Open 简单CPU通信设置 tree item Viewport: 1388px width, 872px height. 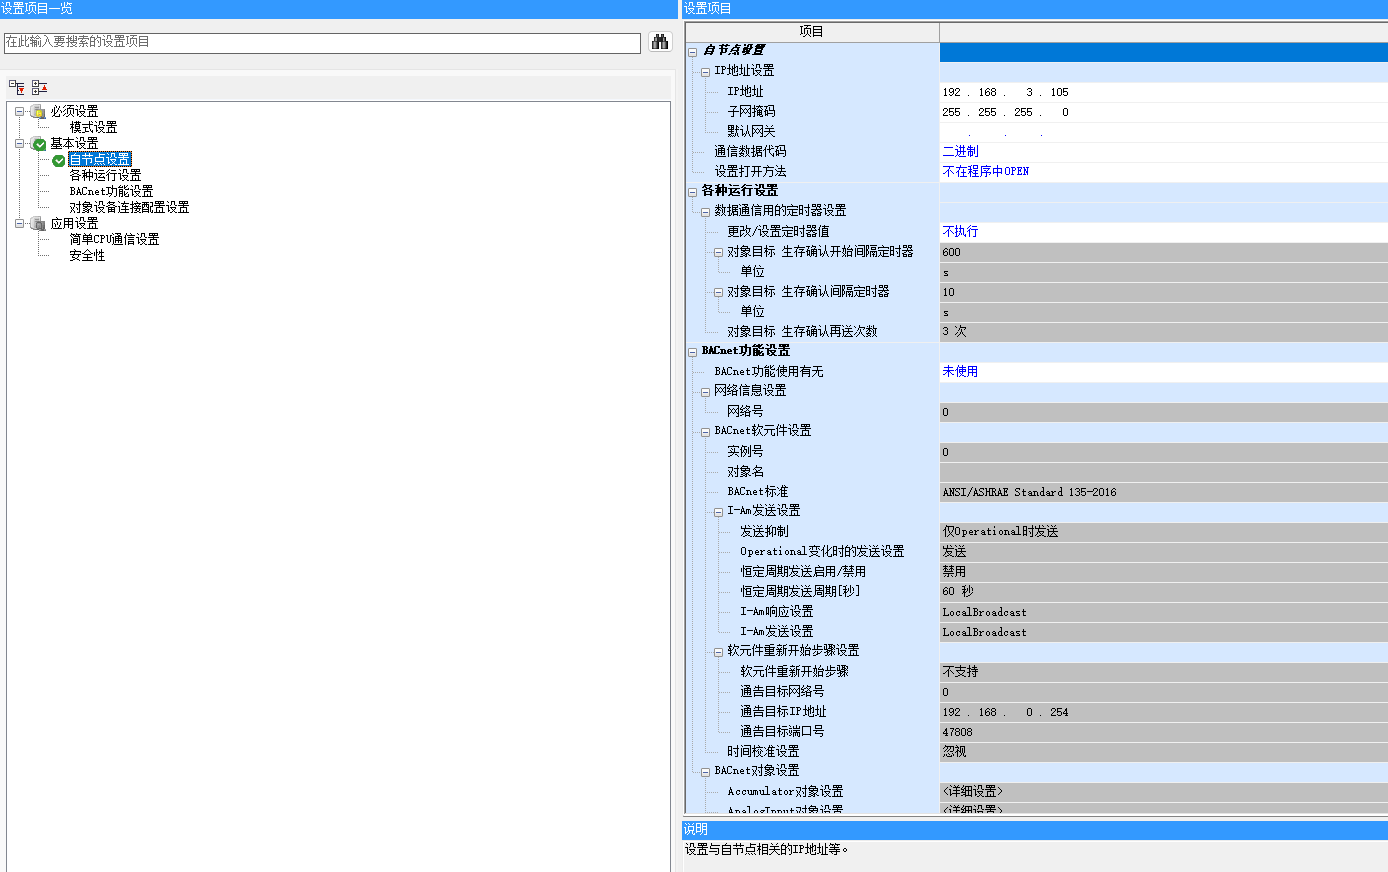pyautogui.click(x=114, y=240)
